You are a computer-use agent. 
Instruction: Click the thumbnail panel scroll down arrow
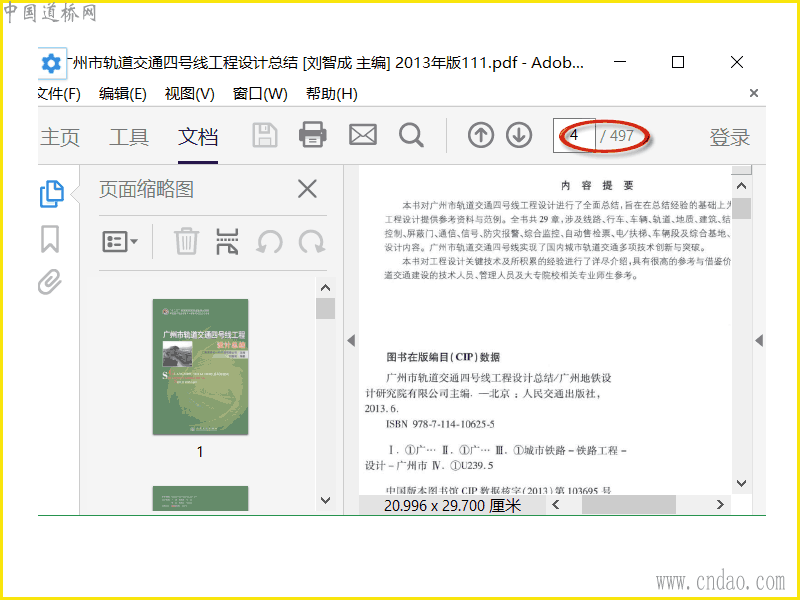point(326,500)
